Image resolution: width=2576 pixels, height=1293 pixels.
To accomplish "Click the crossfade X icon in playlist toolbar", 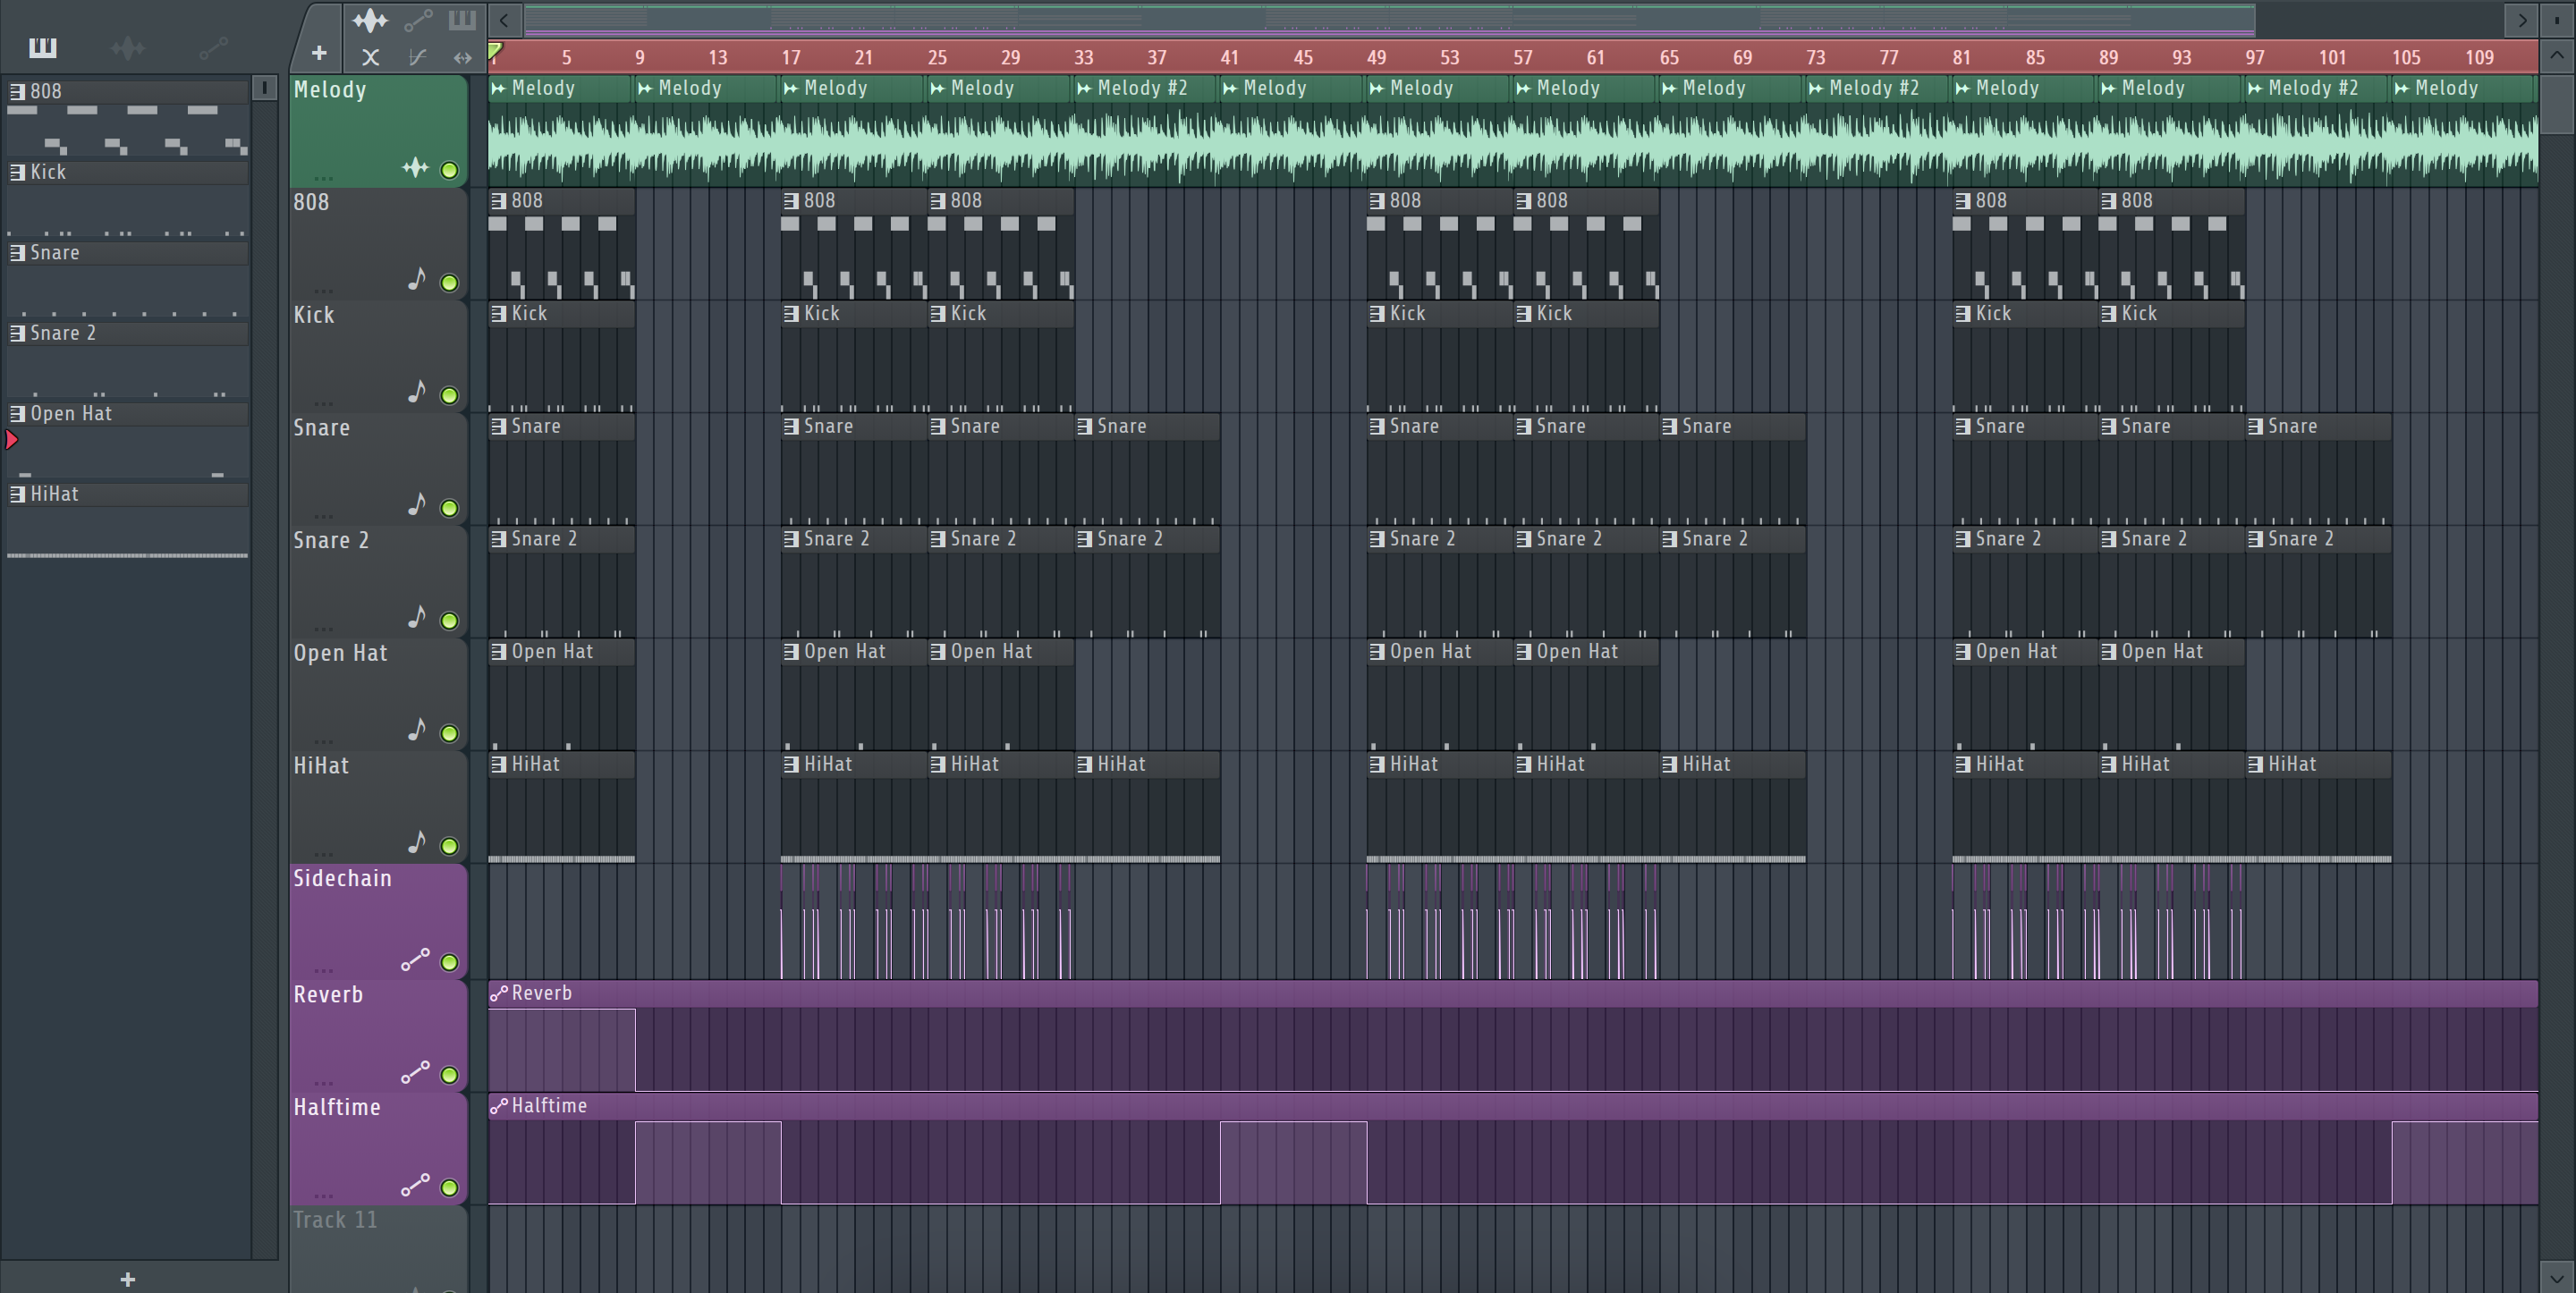I will 370,58.
